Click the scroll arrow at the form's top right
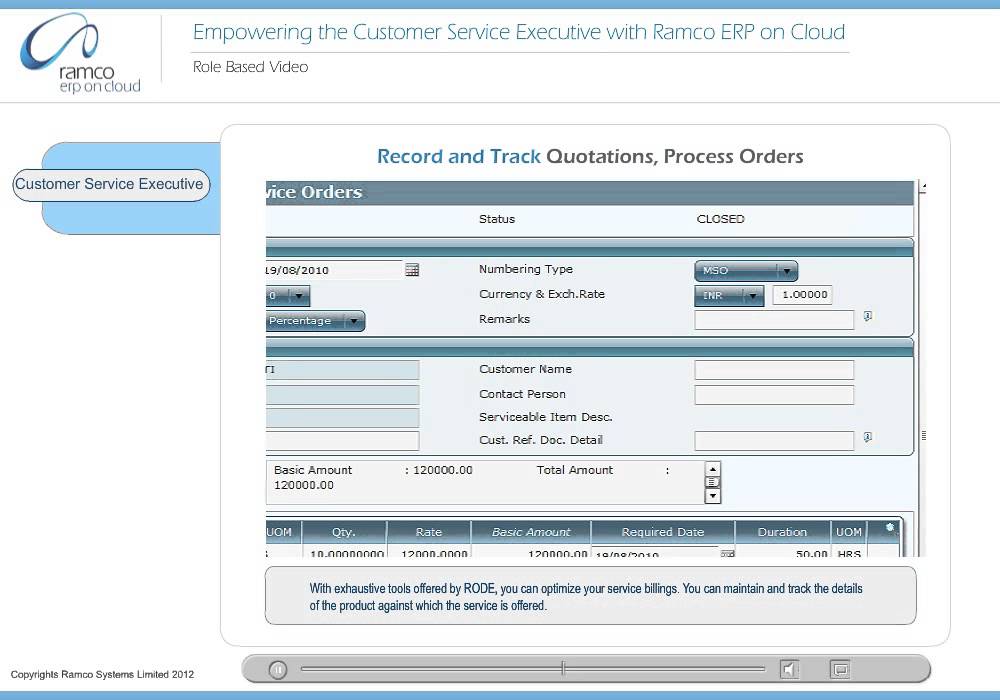The height and width of the screenshot is (700, 1000). (923, 187)
